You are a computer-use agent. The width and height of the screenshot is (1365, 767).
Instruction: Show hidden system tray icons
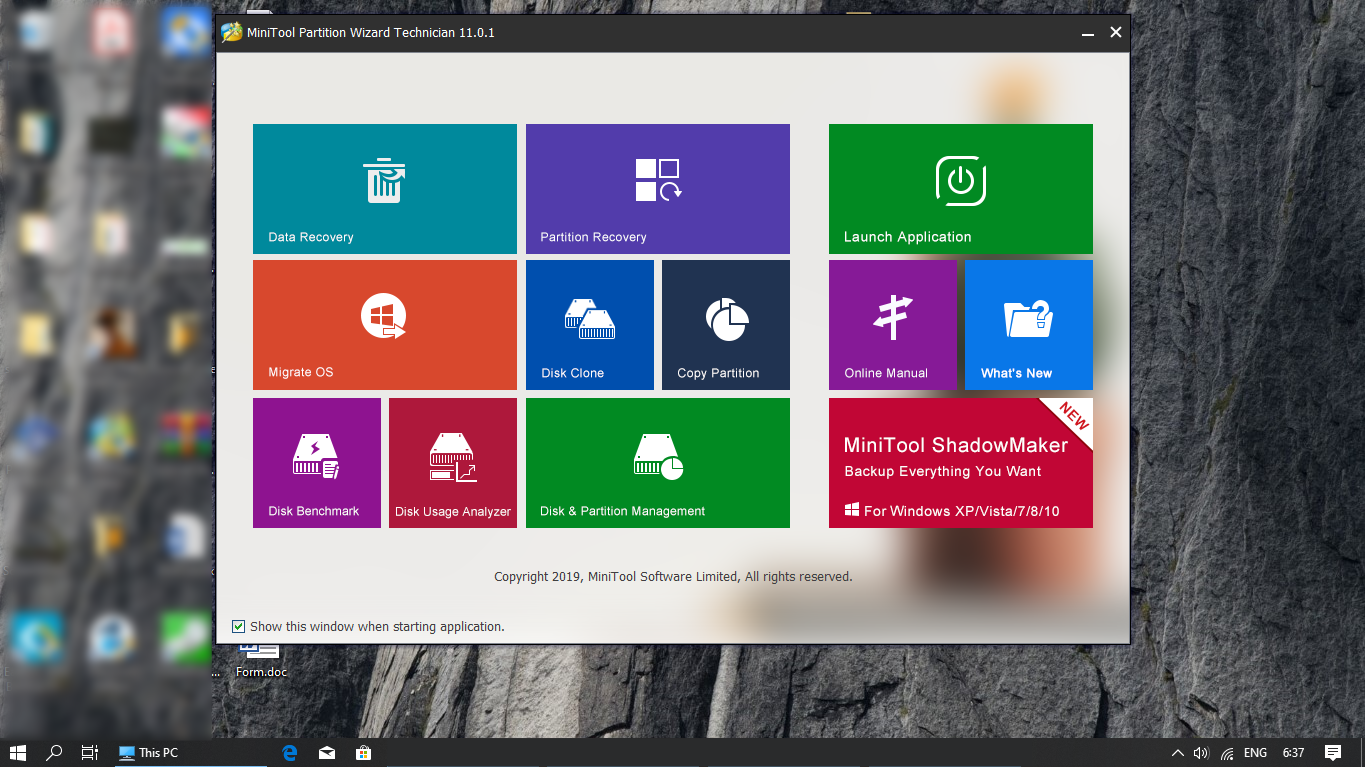pos(1177,753)
